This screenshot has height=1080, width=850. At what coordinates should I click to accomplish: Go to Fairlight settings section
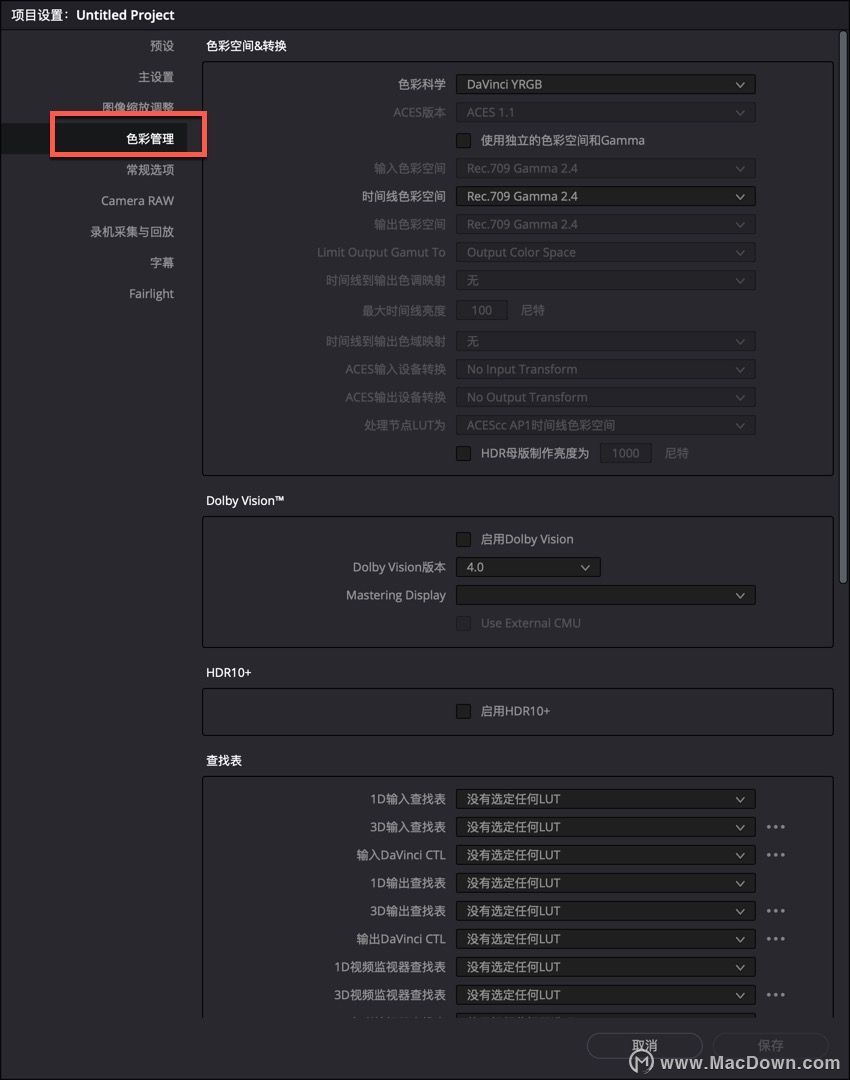coord(152,294)
